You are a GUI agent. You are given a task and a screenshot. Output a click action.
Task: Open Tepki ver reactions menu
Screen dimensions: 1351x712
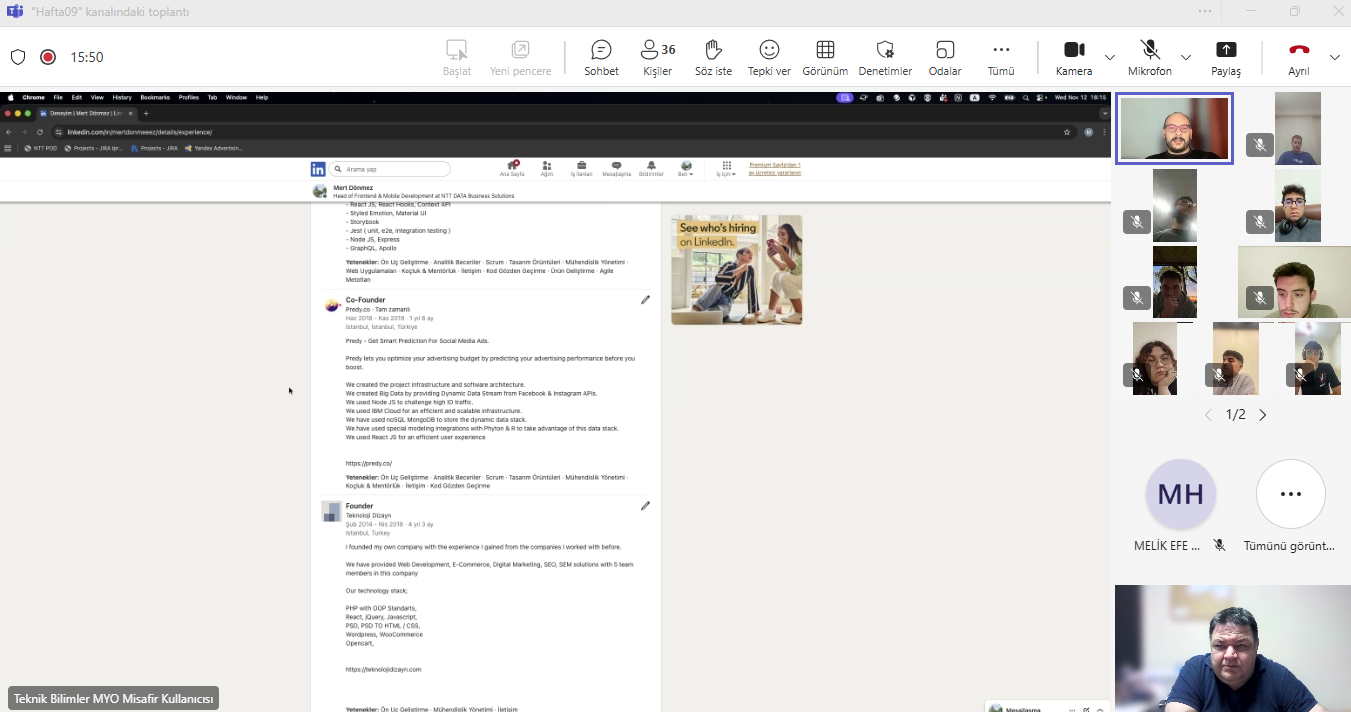769,57
